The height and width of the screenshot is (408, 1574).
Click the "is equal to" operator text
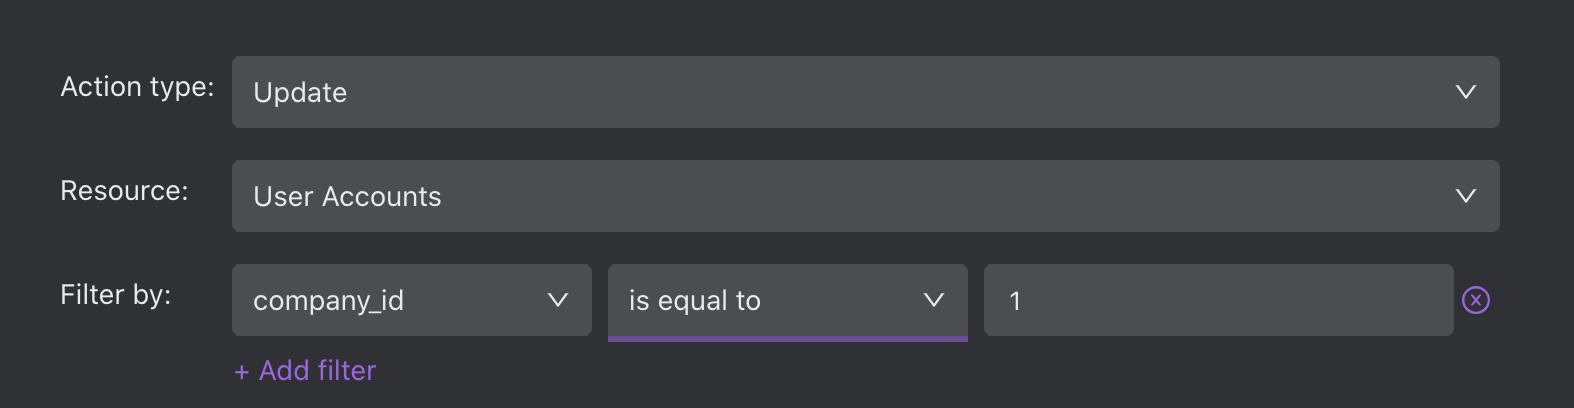695,301
